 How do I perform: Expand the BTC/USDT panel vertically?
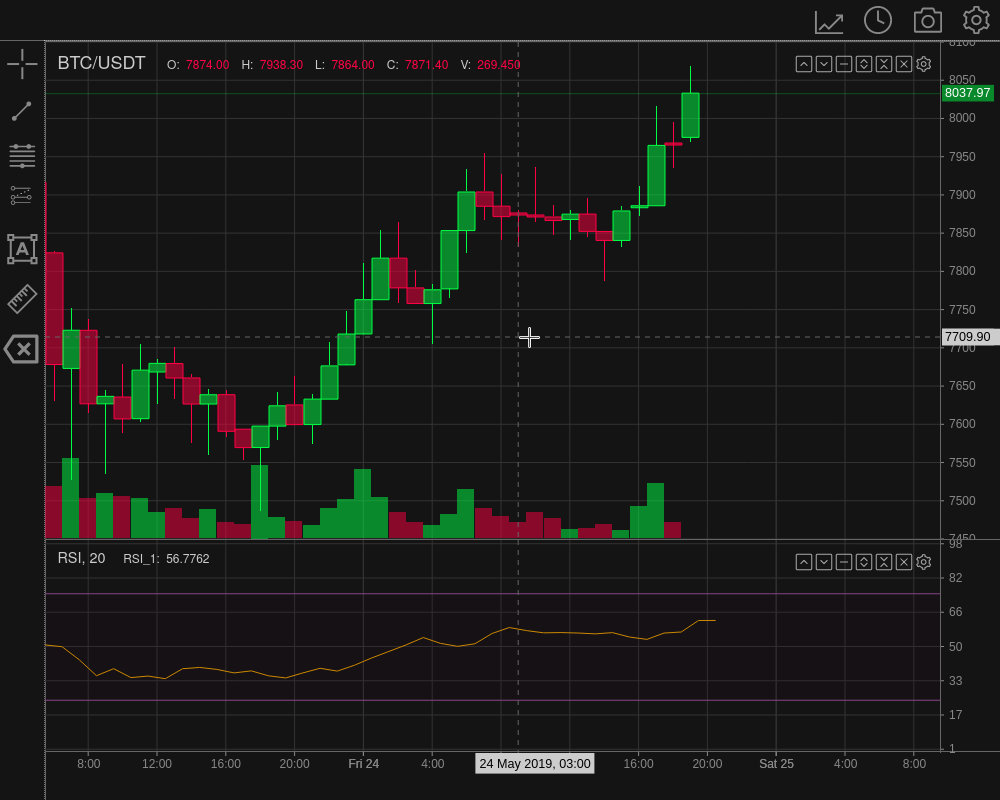(x=864, y=64)
